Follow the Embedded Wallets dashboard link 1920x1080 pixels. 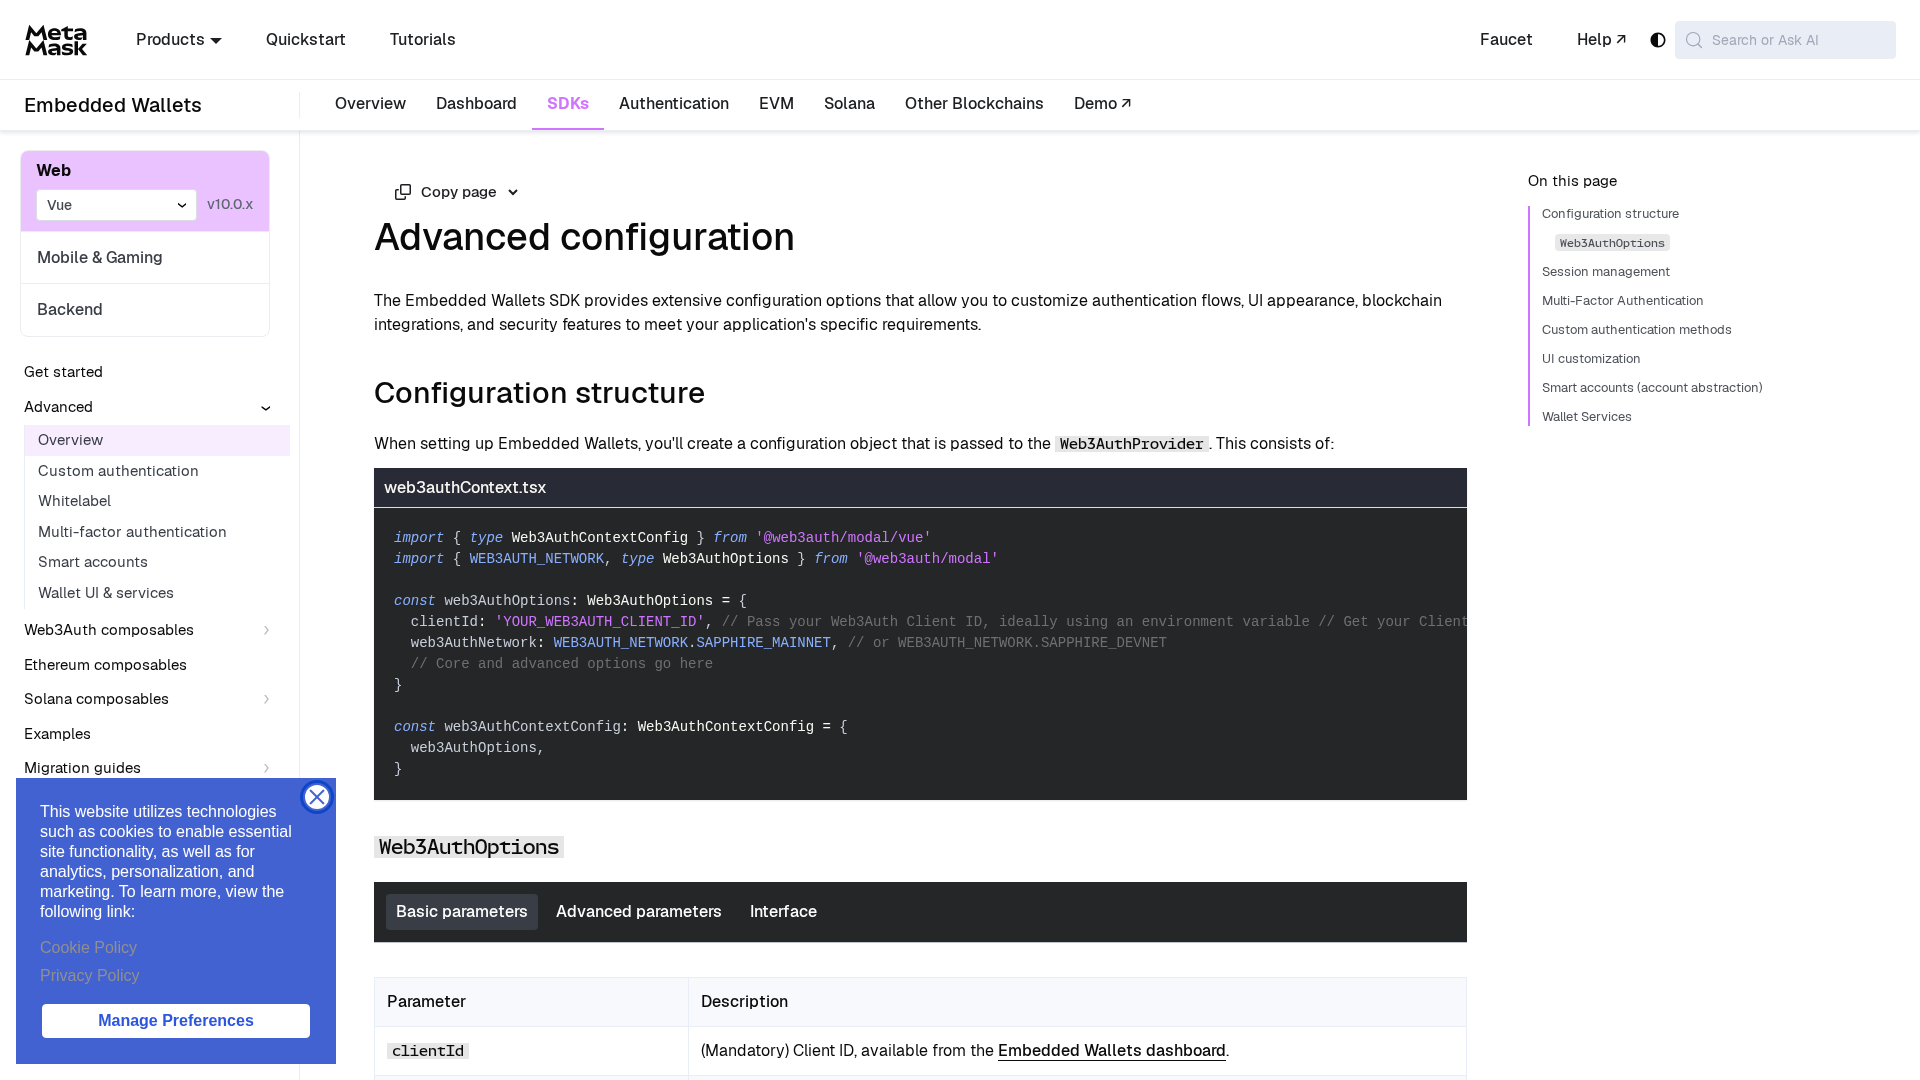(1112, 1051)
